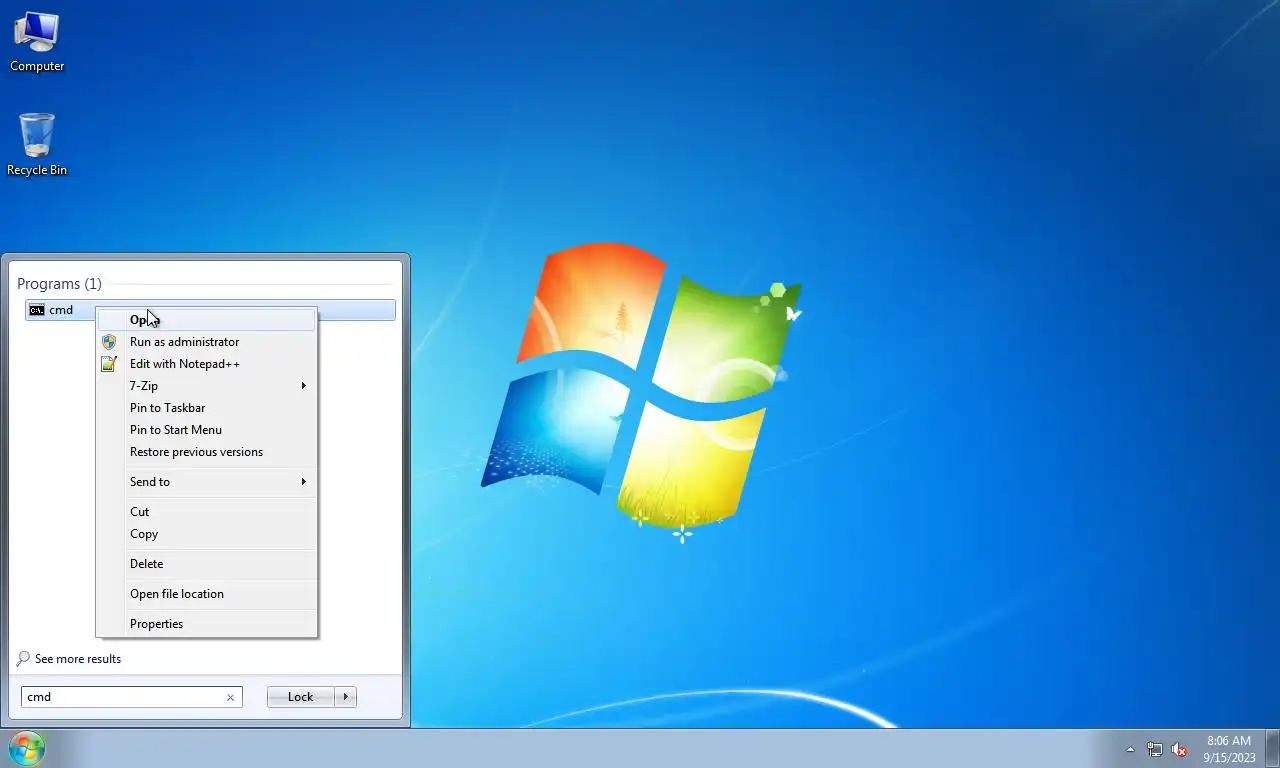Open the taskbar clock showing 8:06 AM
The height and width of the screenshot is (768, 1280).
pyautogui.click(x=1229, y=749)
